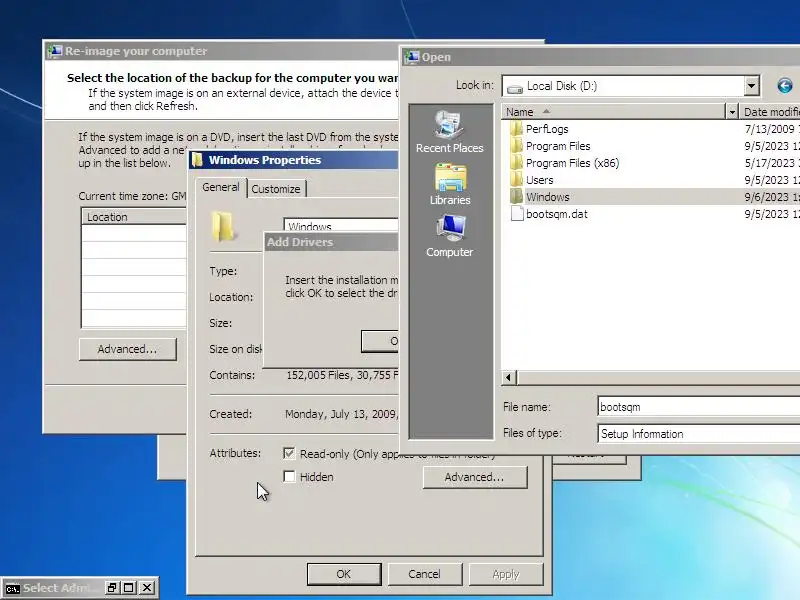This screenshot has width=800, height=600.
Task: Click the Open dialog title bar icon
Action: click(412, 57)
